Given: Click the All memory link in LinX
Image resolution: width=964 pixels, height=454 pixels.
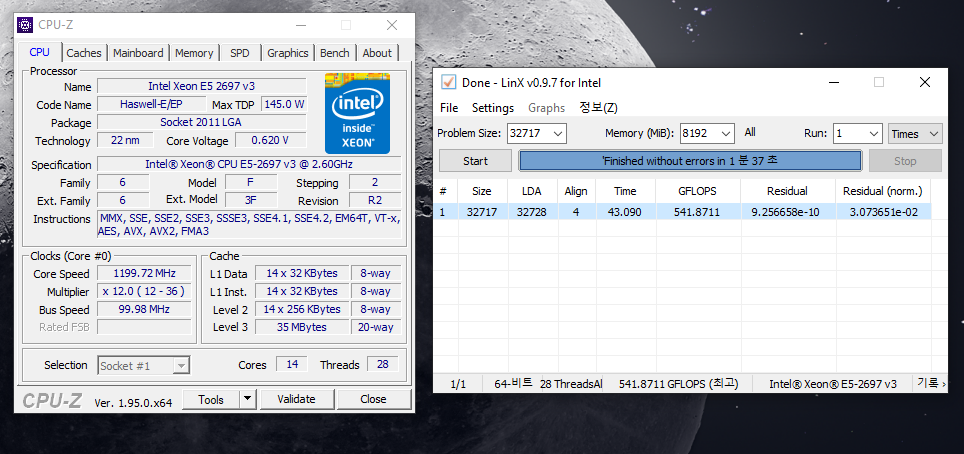Looking at the screenshot, I should click(x=749, y=132).
